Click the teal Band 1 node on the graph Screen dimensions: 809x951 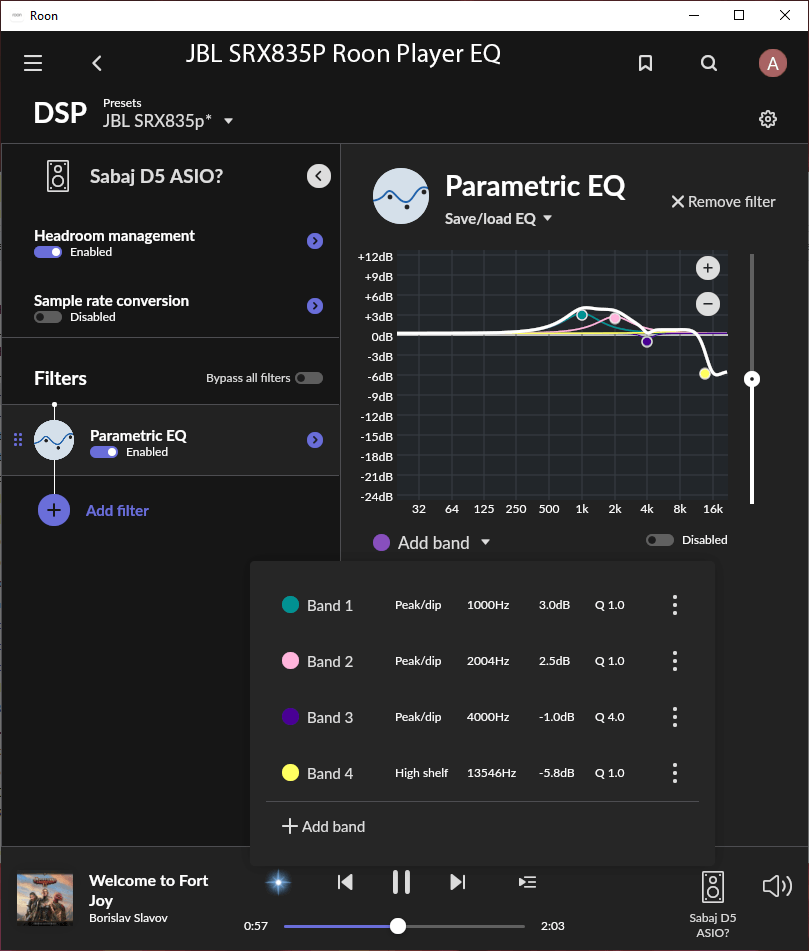coord(582,315)
